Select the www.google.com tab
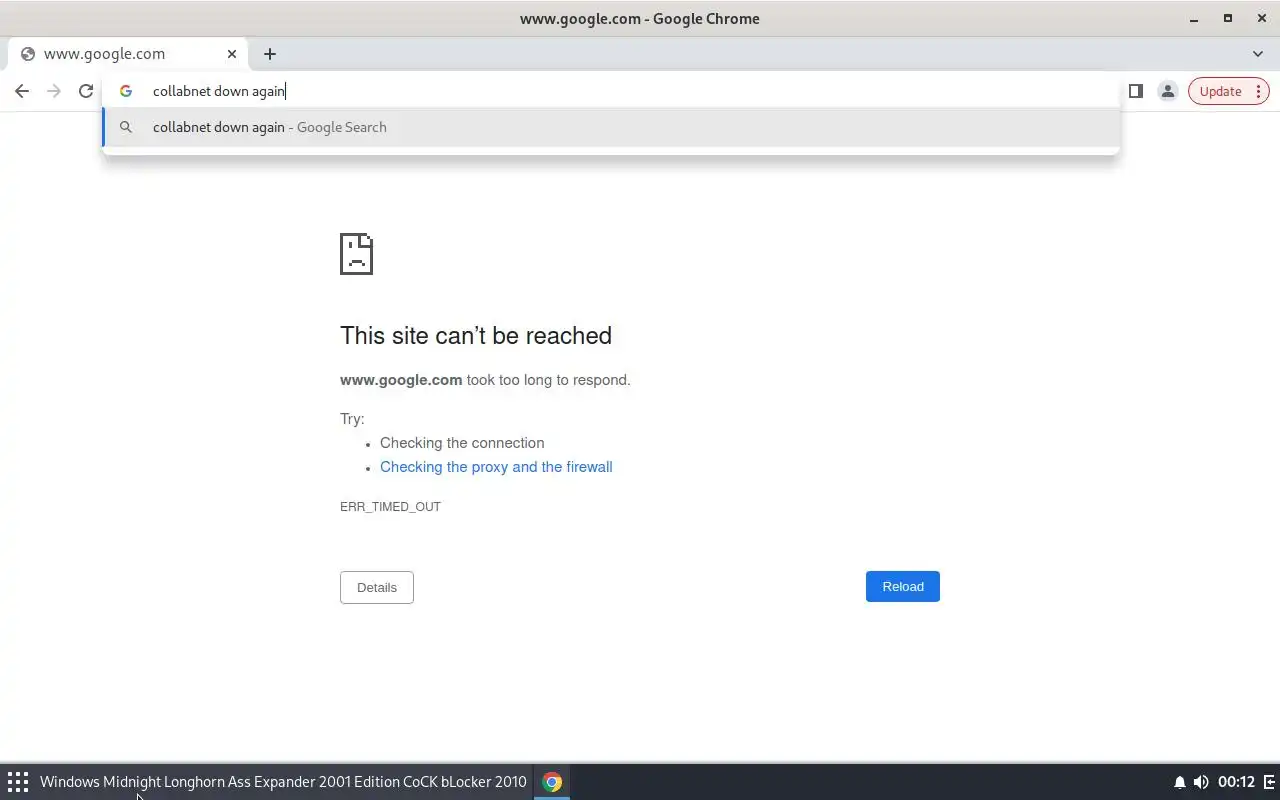Image resolution: width=1280 pixels, height=800 pixels. (x=127, y=54)
